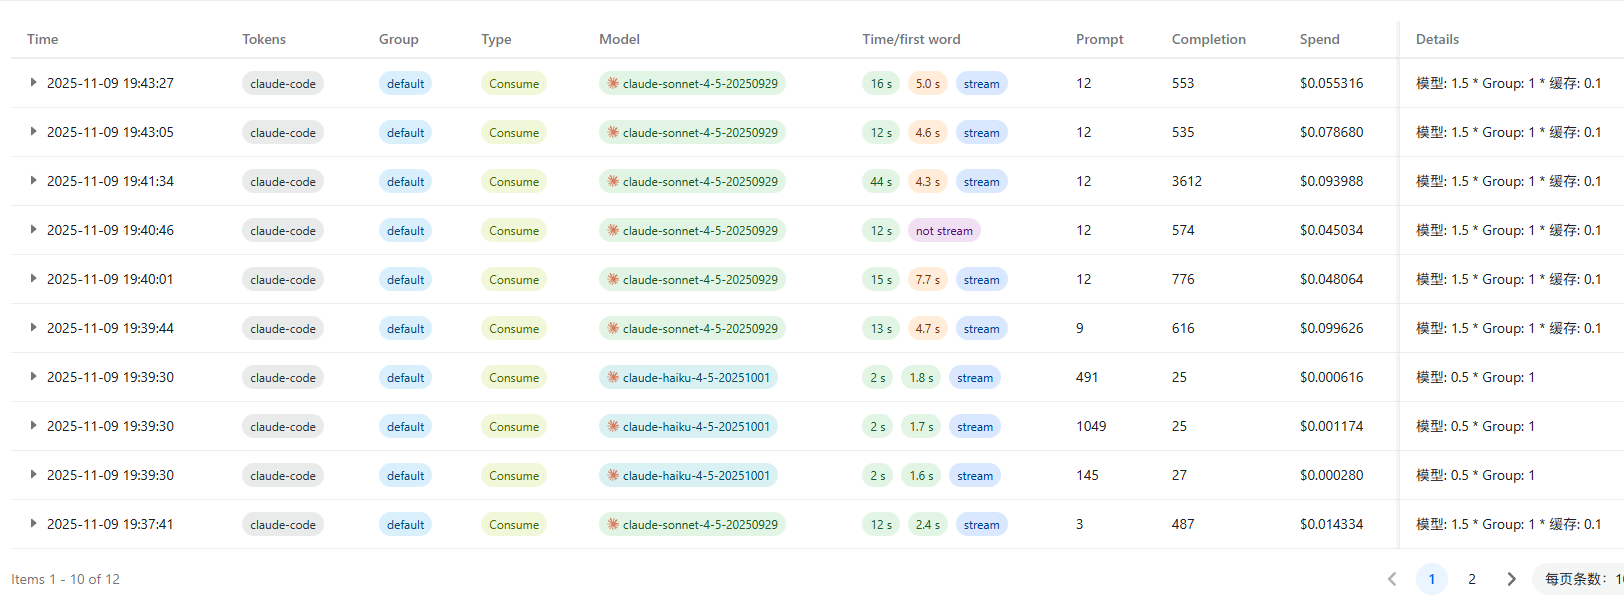The image size is (1624, 603).
Task: Click Claude icon in 19:39:44 model tag
Action: point(613,328)
